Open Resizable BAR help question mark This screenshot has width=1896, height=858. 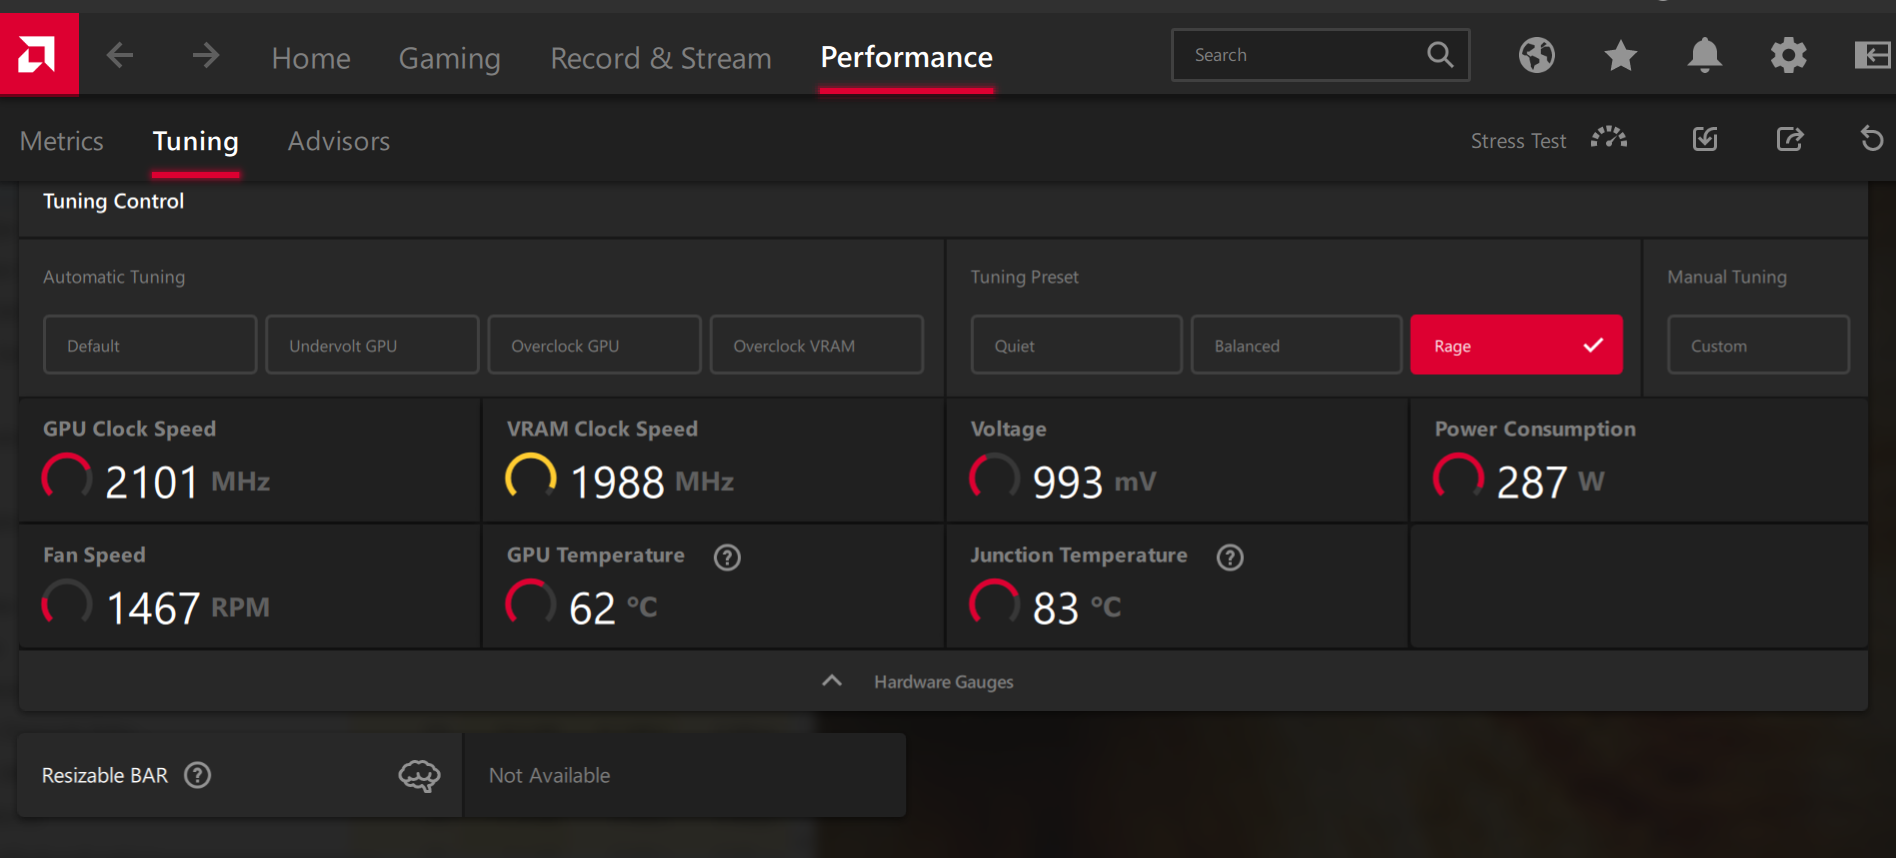pyautogui.click(x=198, y=775)
